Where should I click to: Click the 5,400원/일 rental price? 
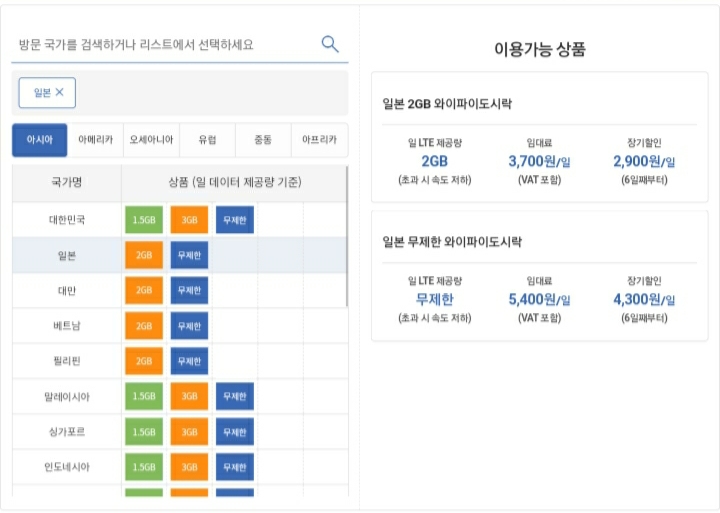[x=540, y=299]
